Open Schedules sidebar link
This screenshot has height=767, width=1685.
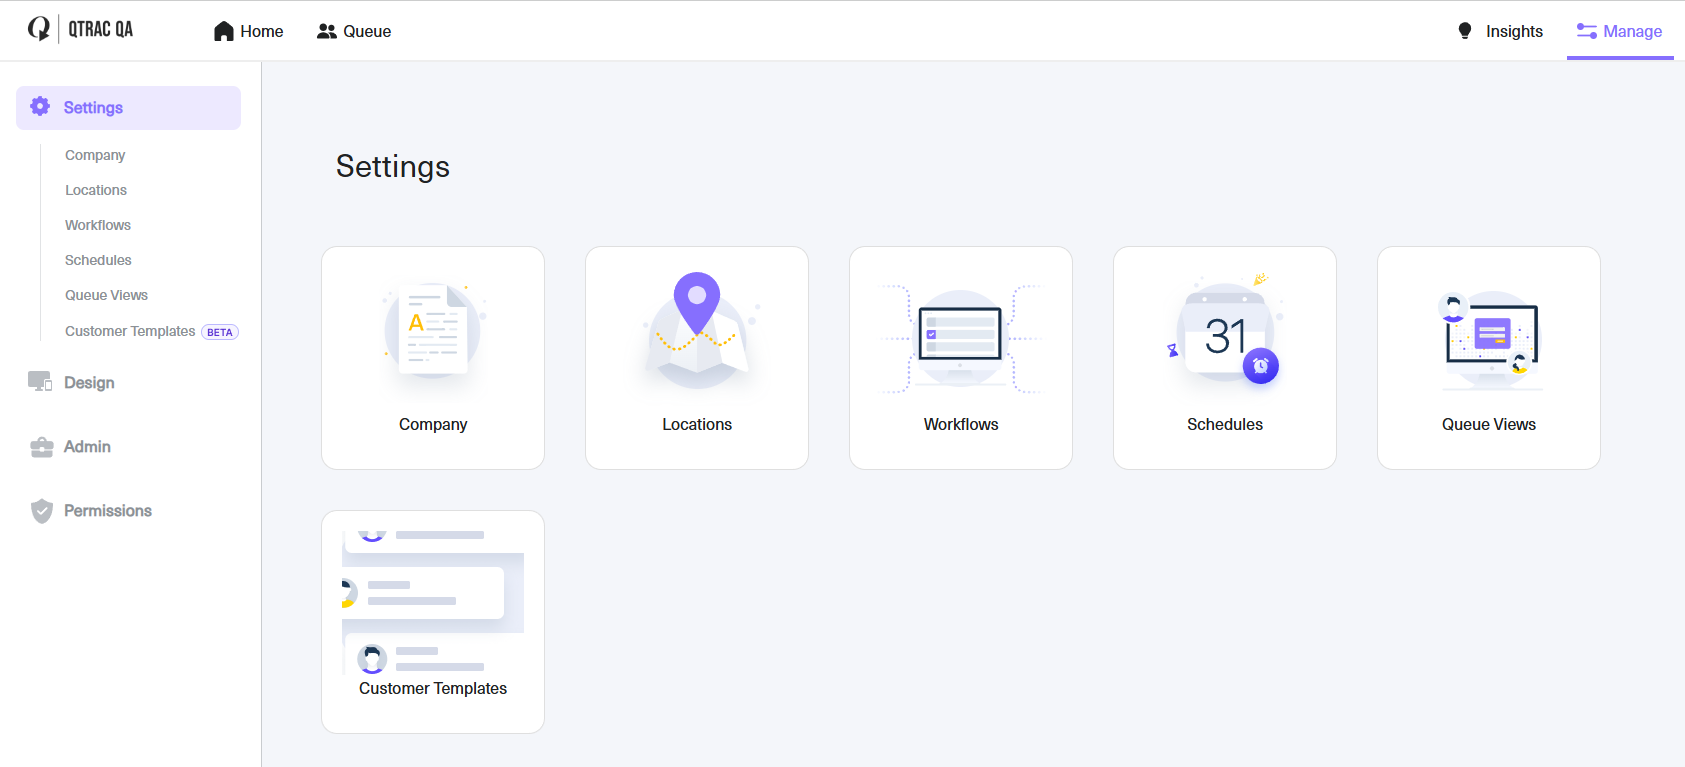click(98, 260)
